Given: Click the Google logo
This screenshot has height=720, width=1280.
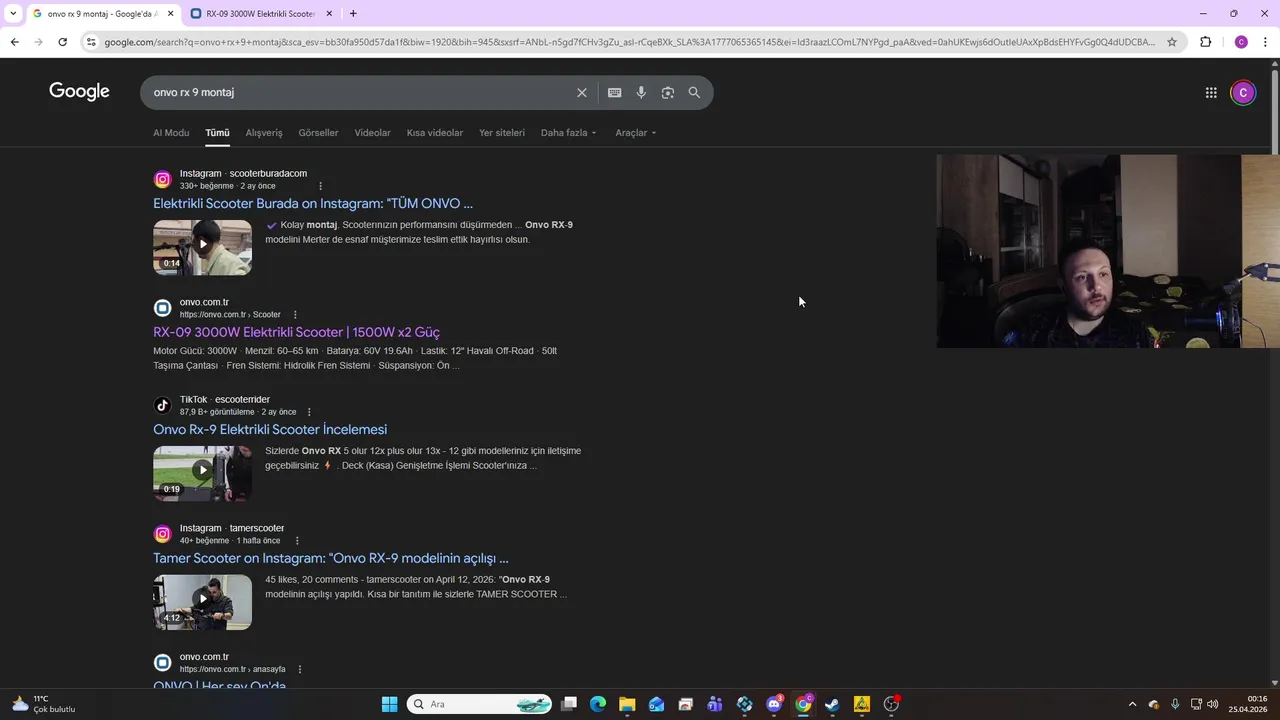Looking at the screenshot, I should pos(79,92).
